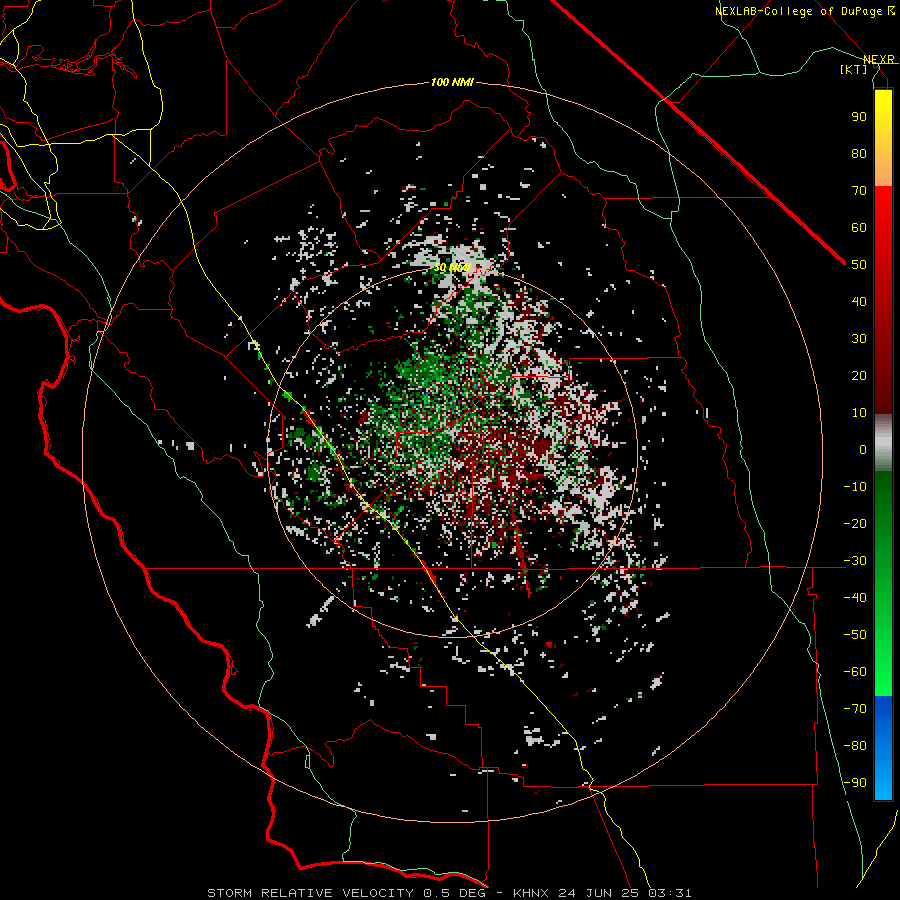Click the 10 value on the velocity scale
The height and width of the screenshot is (900, 900).
click(859, 413)
